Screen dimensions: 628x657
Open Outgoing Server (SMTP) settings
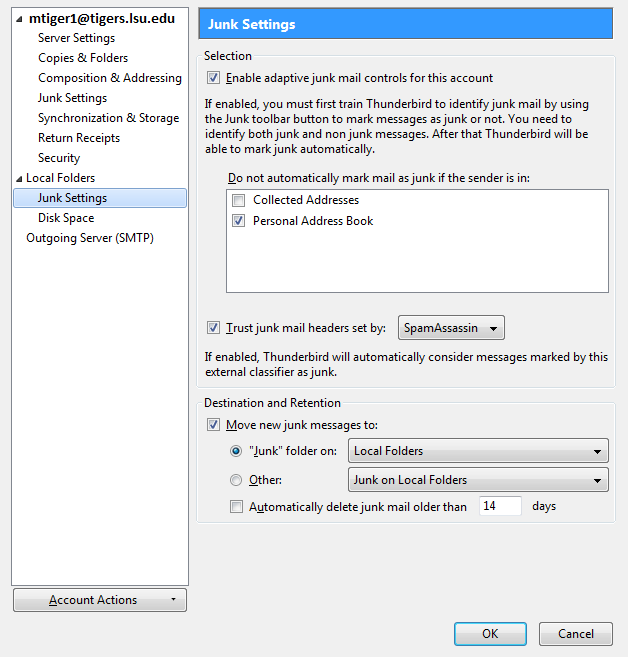(x=90, y=238)
